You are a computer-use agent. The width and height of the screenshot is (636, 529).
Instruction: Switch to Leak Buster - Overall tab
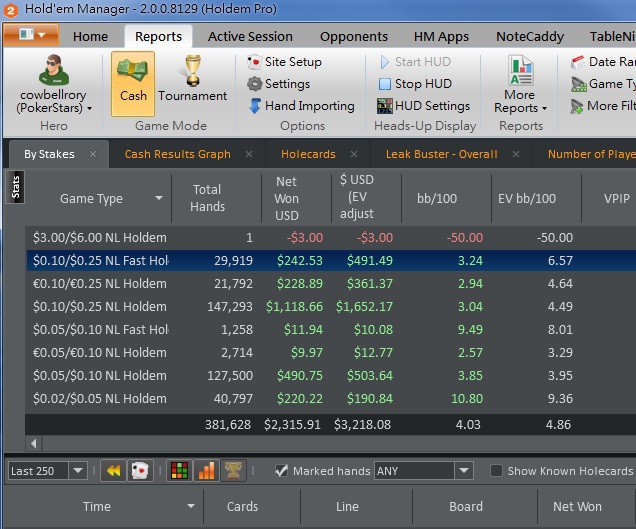tap(441, 154)
